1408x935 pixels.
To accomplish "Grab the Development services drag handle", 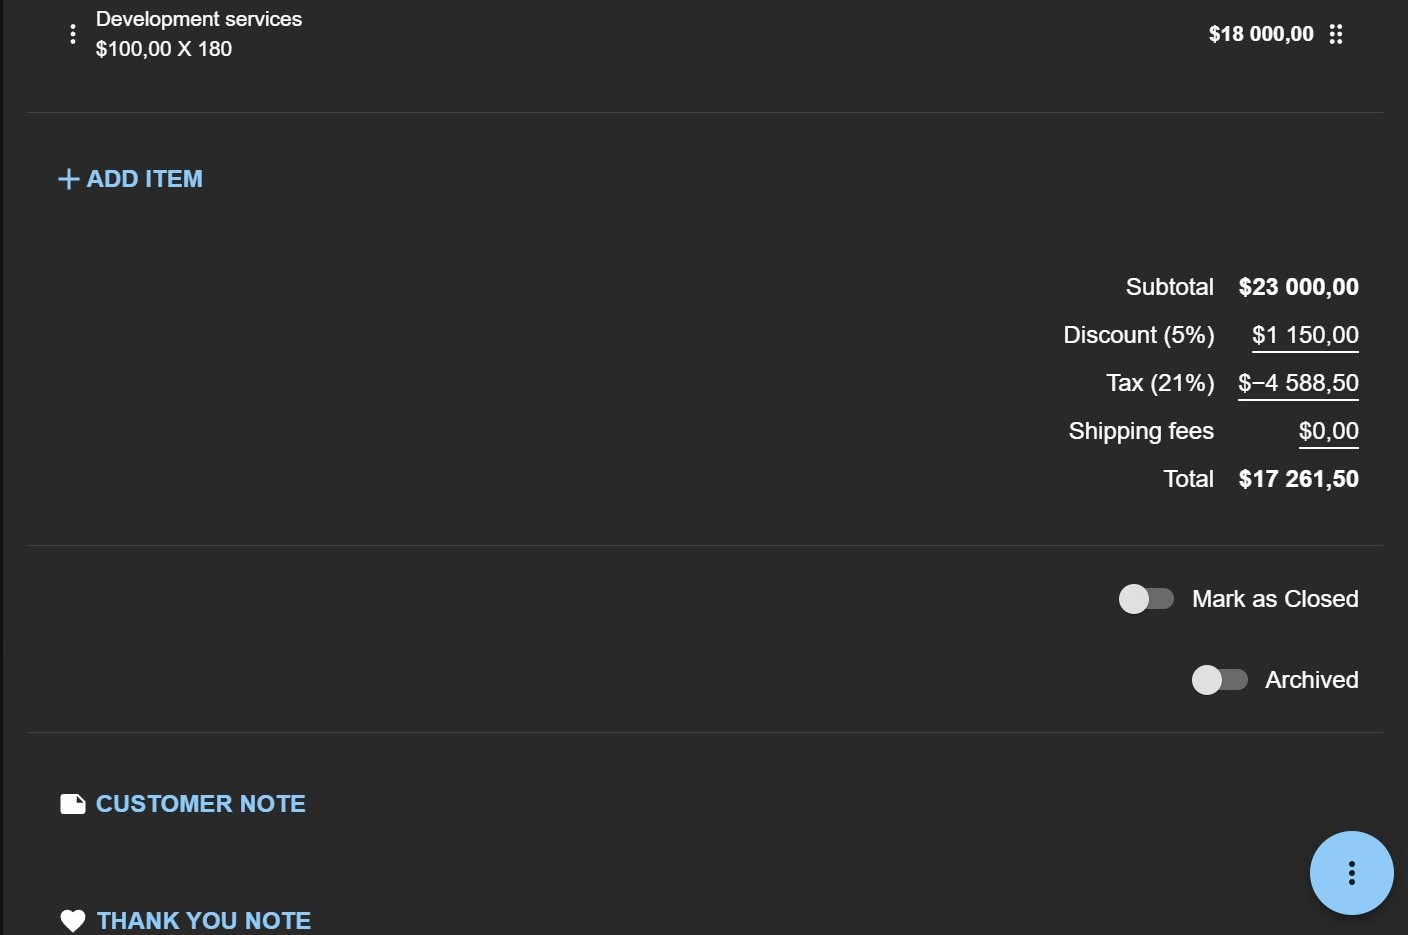I will coord(1336,34).
